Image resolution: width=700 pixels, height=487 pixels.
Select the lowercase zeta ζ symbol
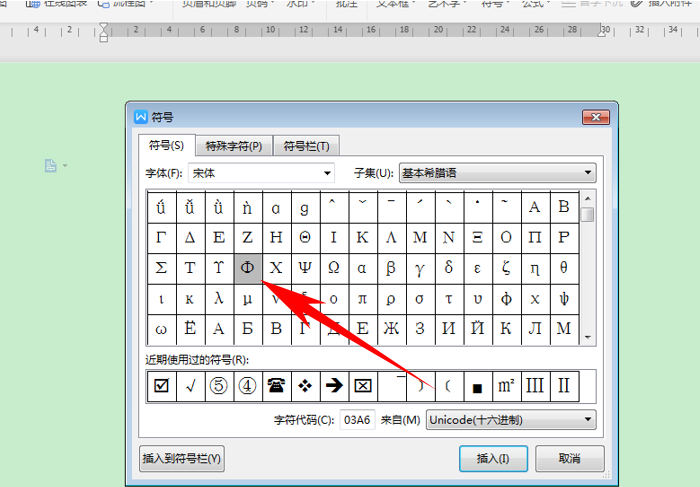point(506,268)
